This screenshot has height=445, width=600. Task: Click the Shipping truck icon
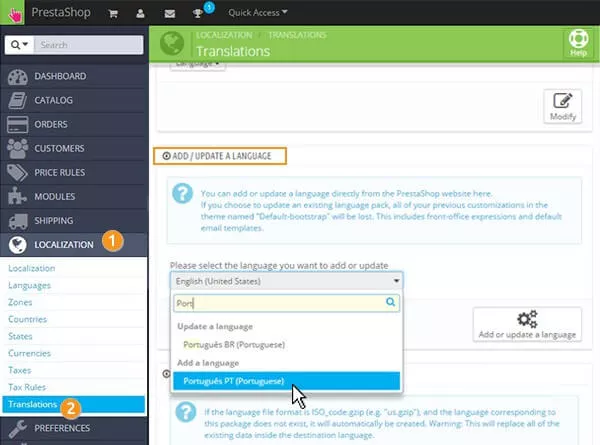tap(18, 221)
